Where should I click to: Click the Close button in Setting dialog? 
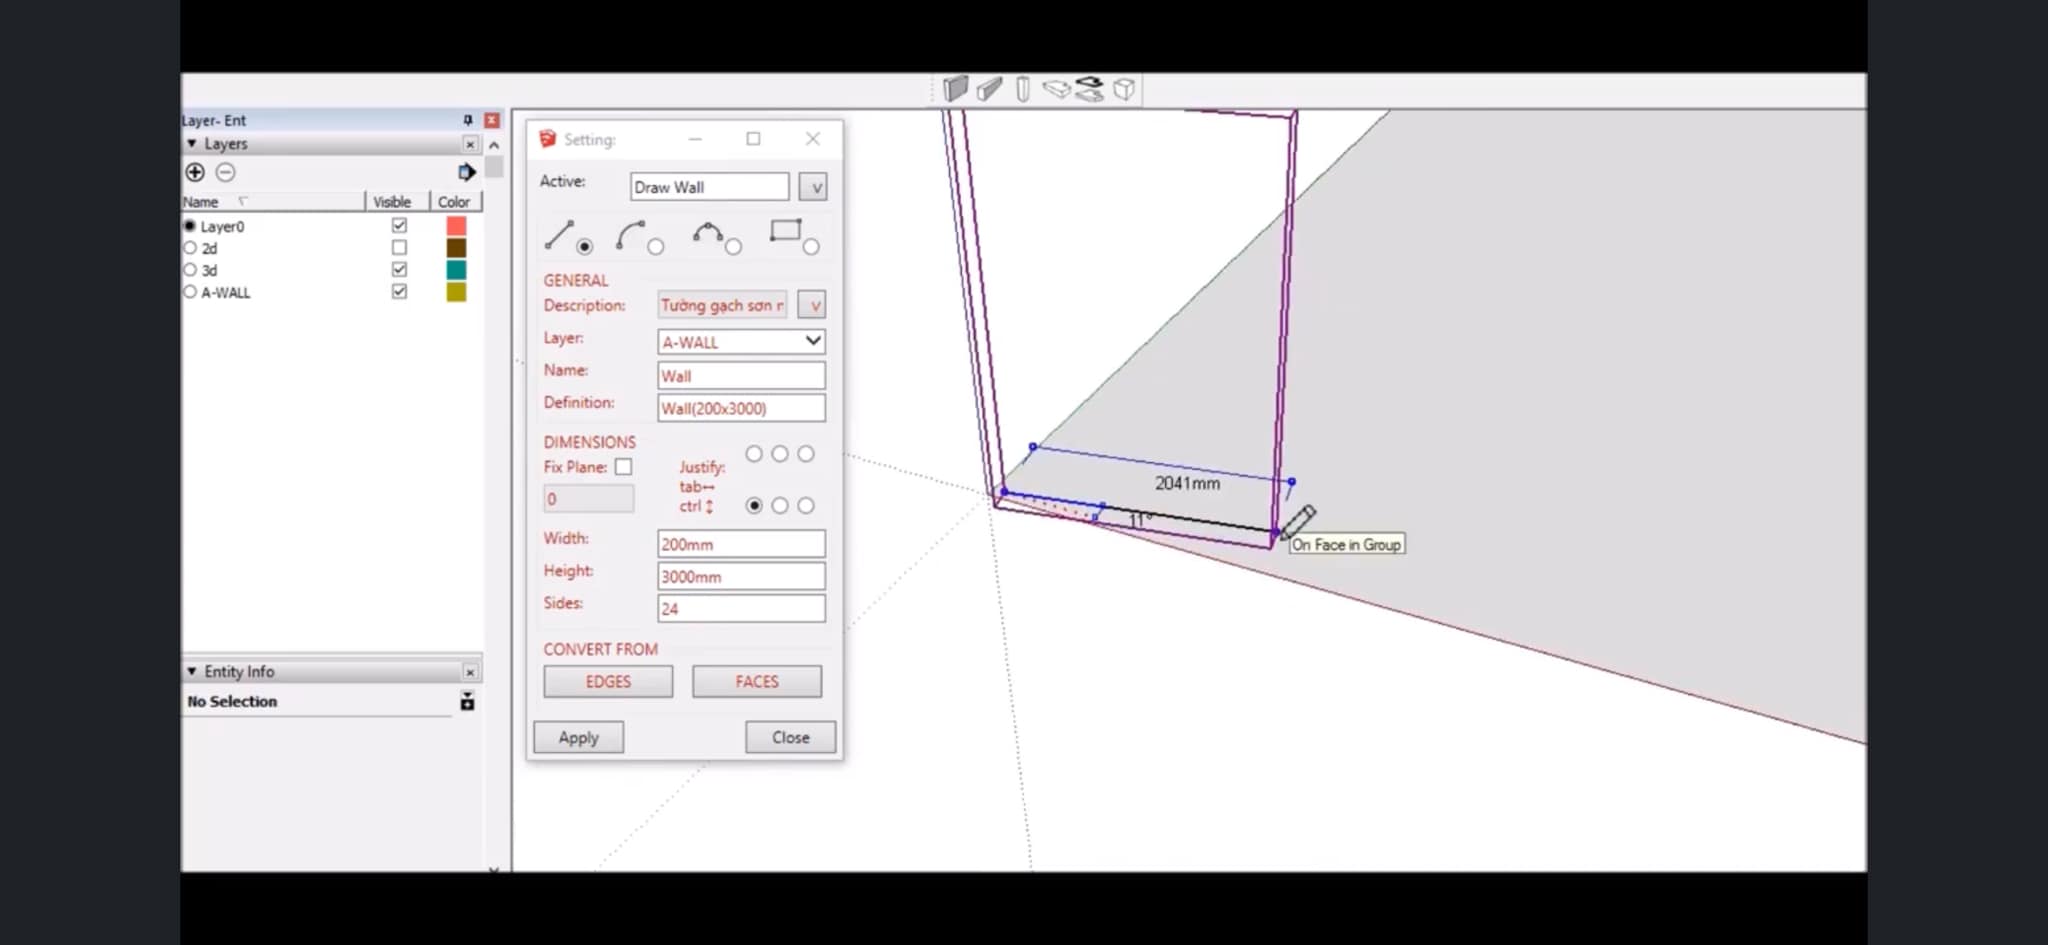click(x=790, y=738)
